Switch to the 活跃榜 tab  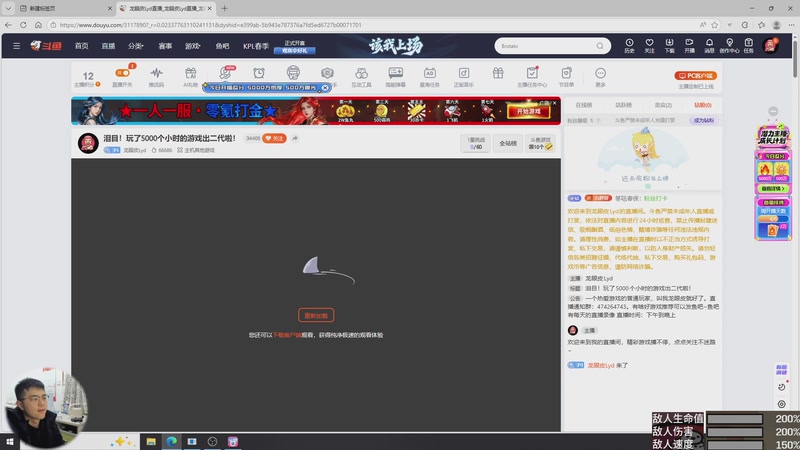[x=623, y=105]
